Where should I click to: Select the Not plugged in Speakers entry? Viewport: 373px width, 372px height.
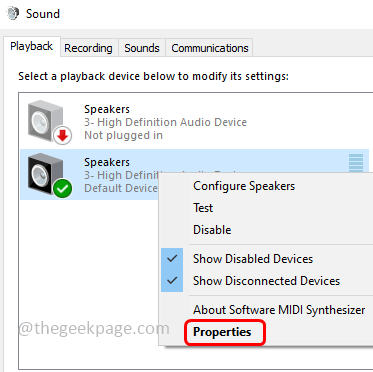point(194,122)
